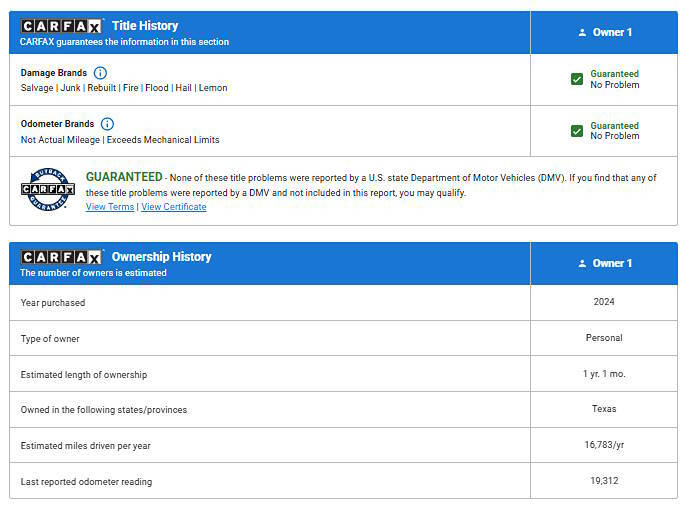
Task: Open the Damage Brands info icon
Action: click(100, 73)
